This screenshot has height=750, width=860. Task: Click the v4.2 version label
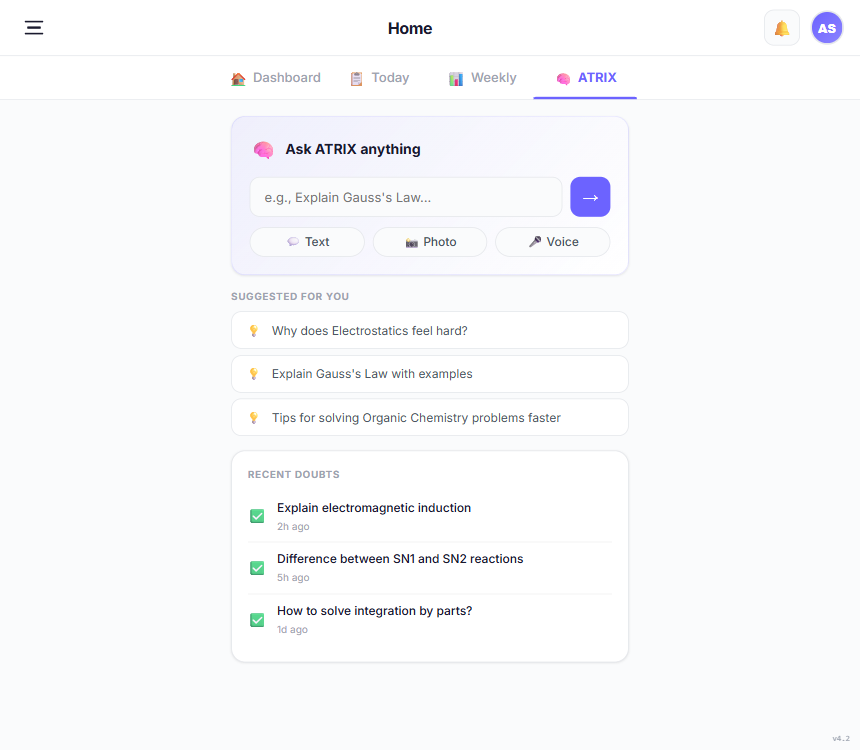click(841, 738)
